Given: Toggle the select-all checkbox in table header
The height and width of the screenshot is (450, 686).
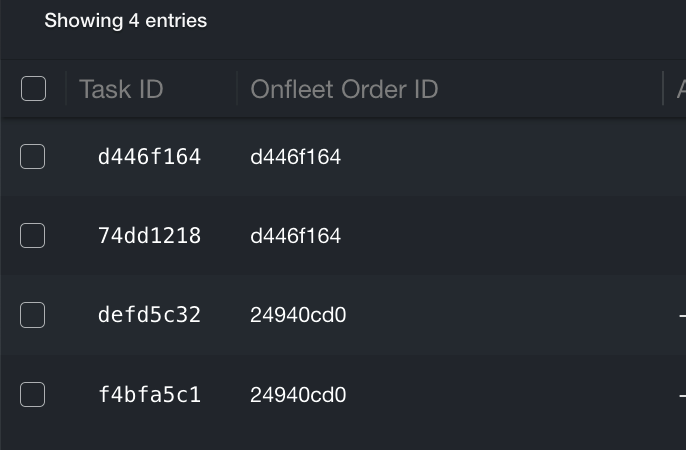Looking at the screenshot, I should click(33, 89).
